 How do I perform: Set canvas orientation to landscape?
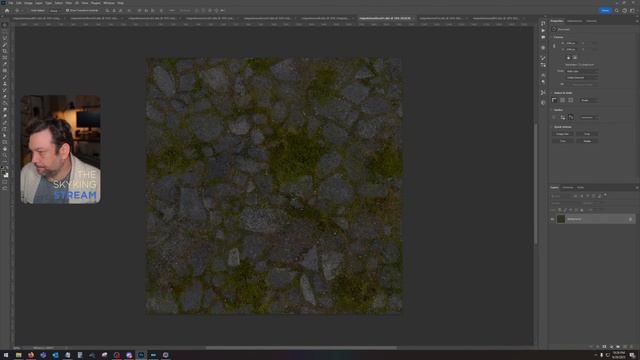point(575,58)
